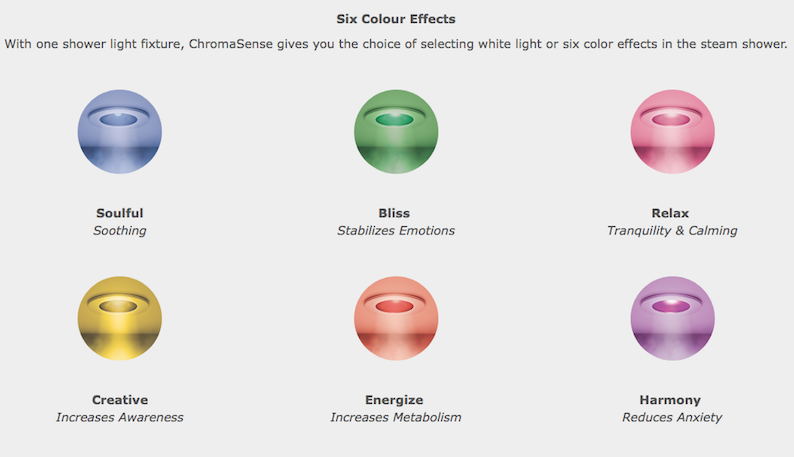Click the Soulful heading label

click(120, 213)
